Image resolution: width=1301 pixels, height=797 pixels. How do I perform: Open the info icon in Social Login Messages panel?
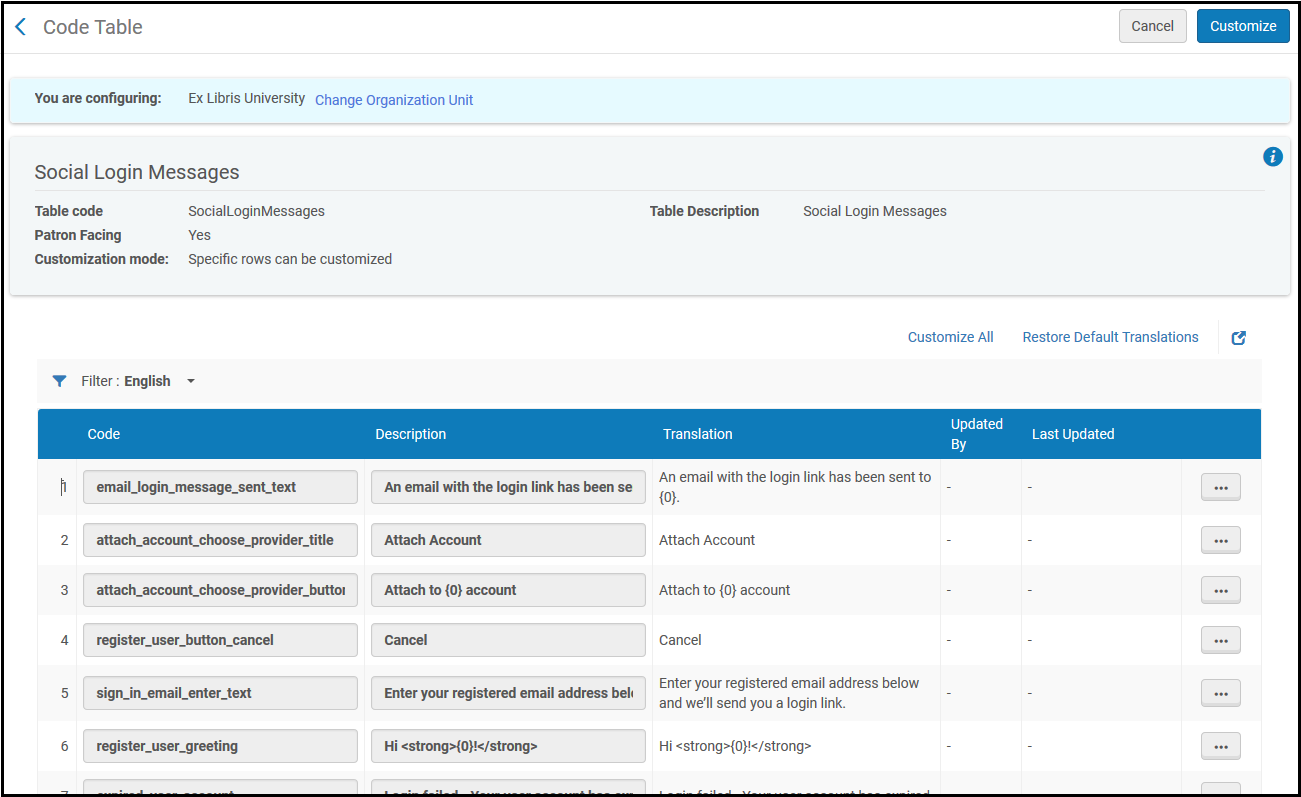(x=1272, y=156)
